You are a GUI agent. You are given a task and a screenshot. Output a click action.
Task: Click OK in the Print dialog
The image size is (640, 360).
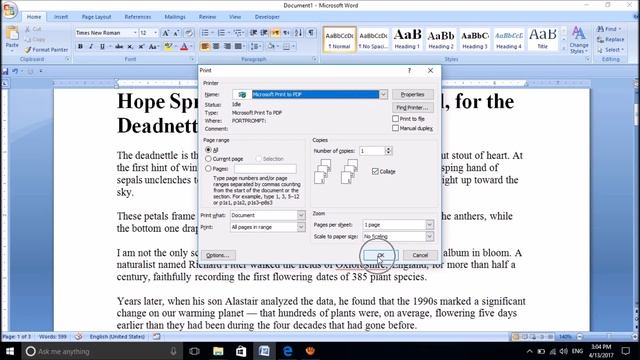(x=380, y=255)
